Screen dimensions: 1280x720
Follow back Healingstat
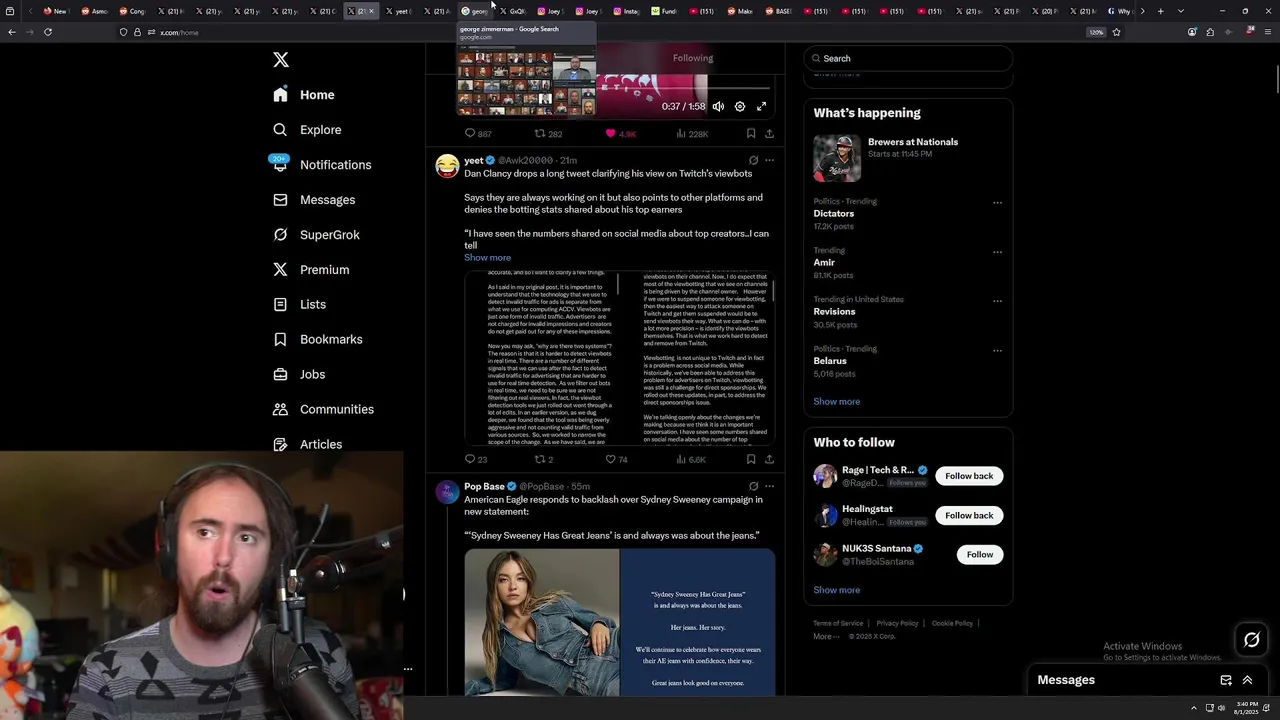click(x=969, y=515)
